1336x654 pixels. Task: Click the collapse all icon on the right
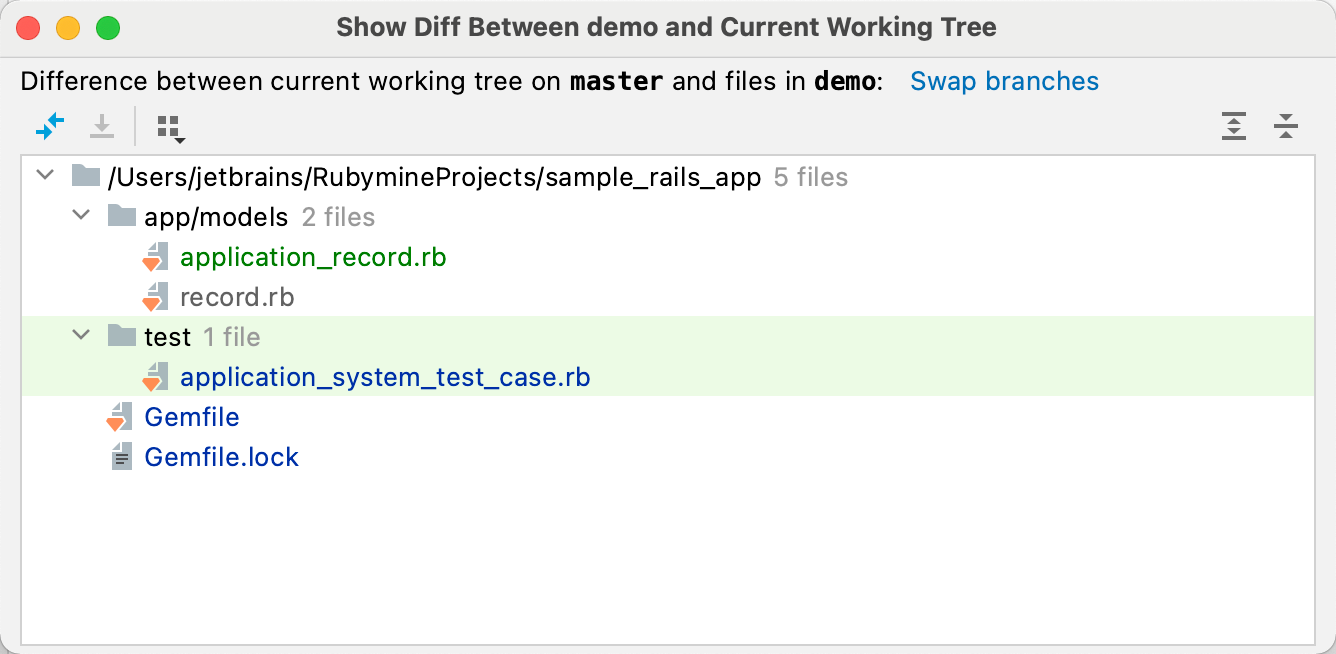click(x=1286, y=127)
